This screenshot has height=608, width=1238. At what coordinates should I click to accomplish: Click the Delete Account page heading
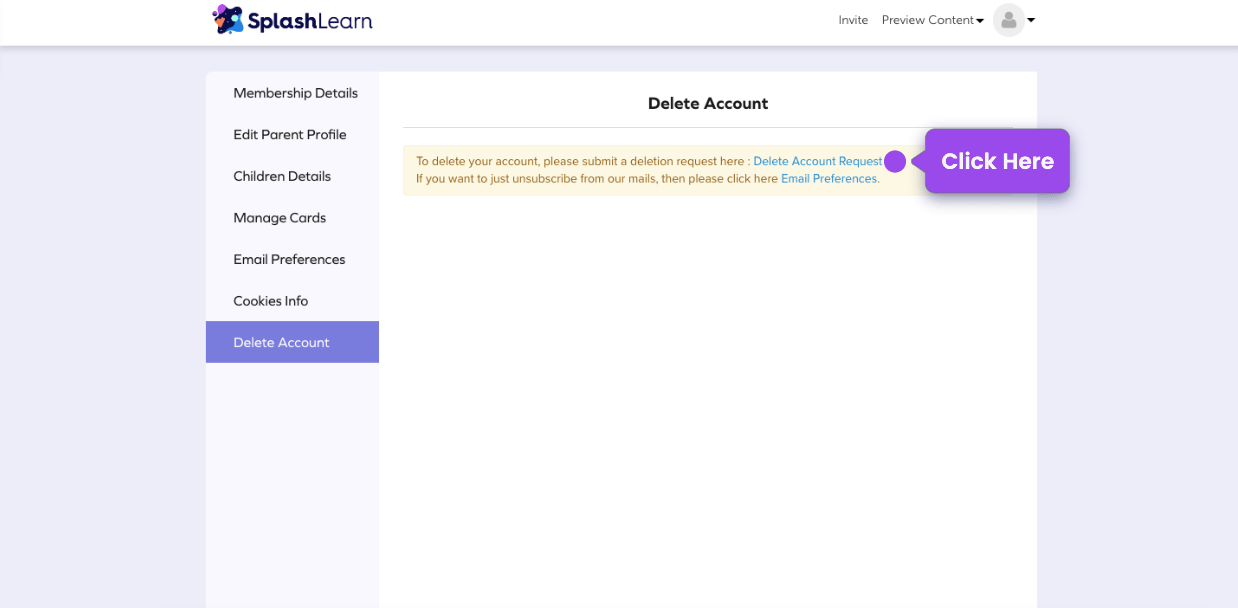pyautogui.click(x=707, y=103)
